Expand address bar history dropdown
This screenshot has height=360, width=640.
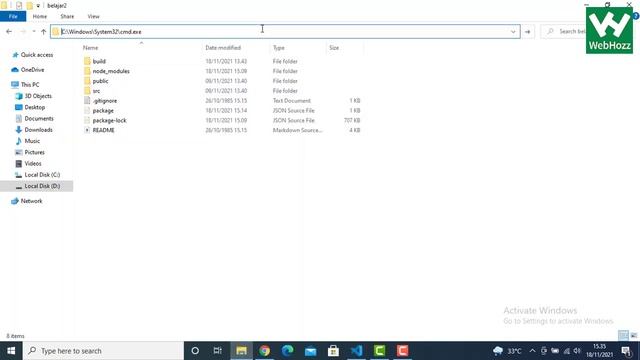point(513,31)
